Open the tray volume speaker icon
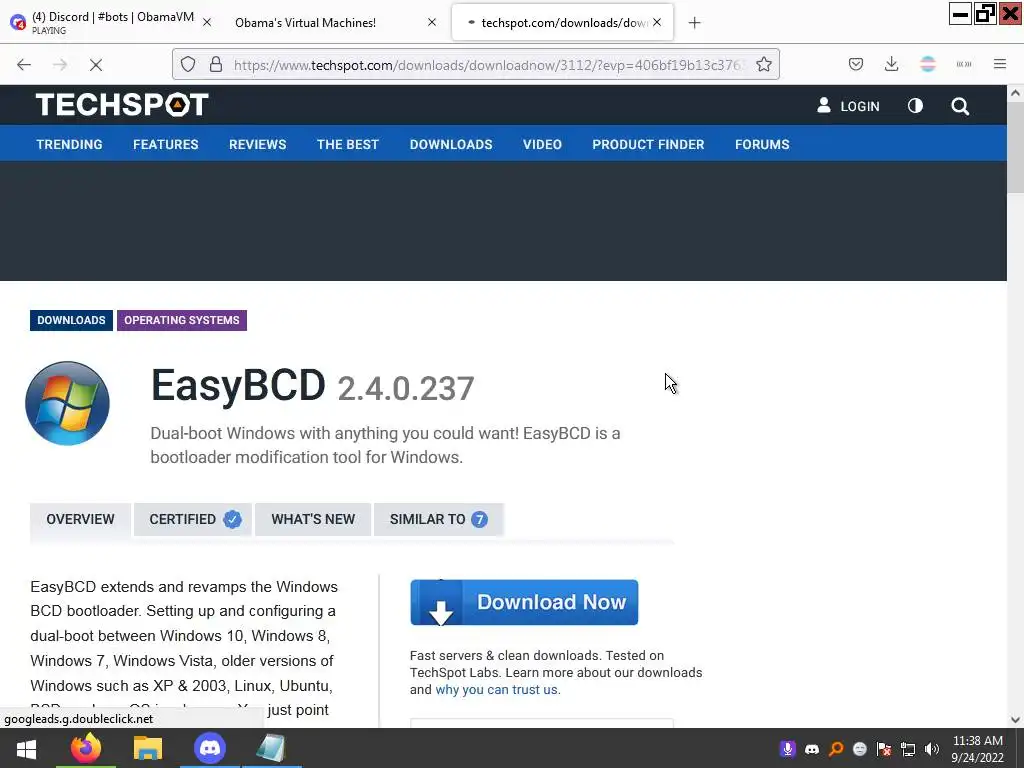 coord(932,749)
